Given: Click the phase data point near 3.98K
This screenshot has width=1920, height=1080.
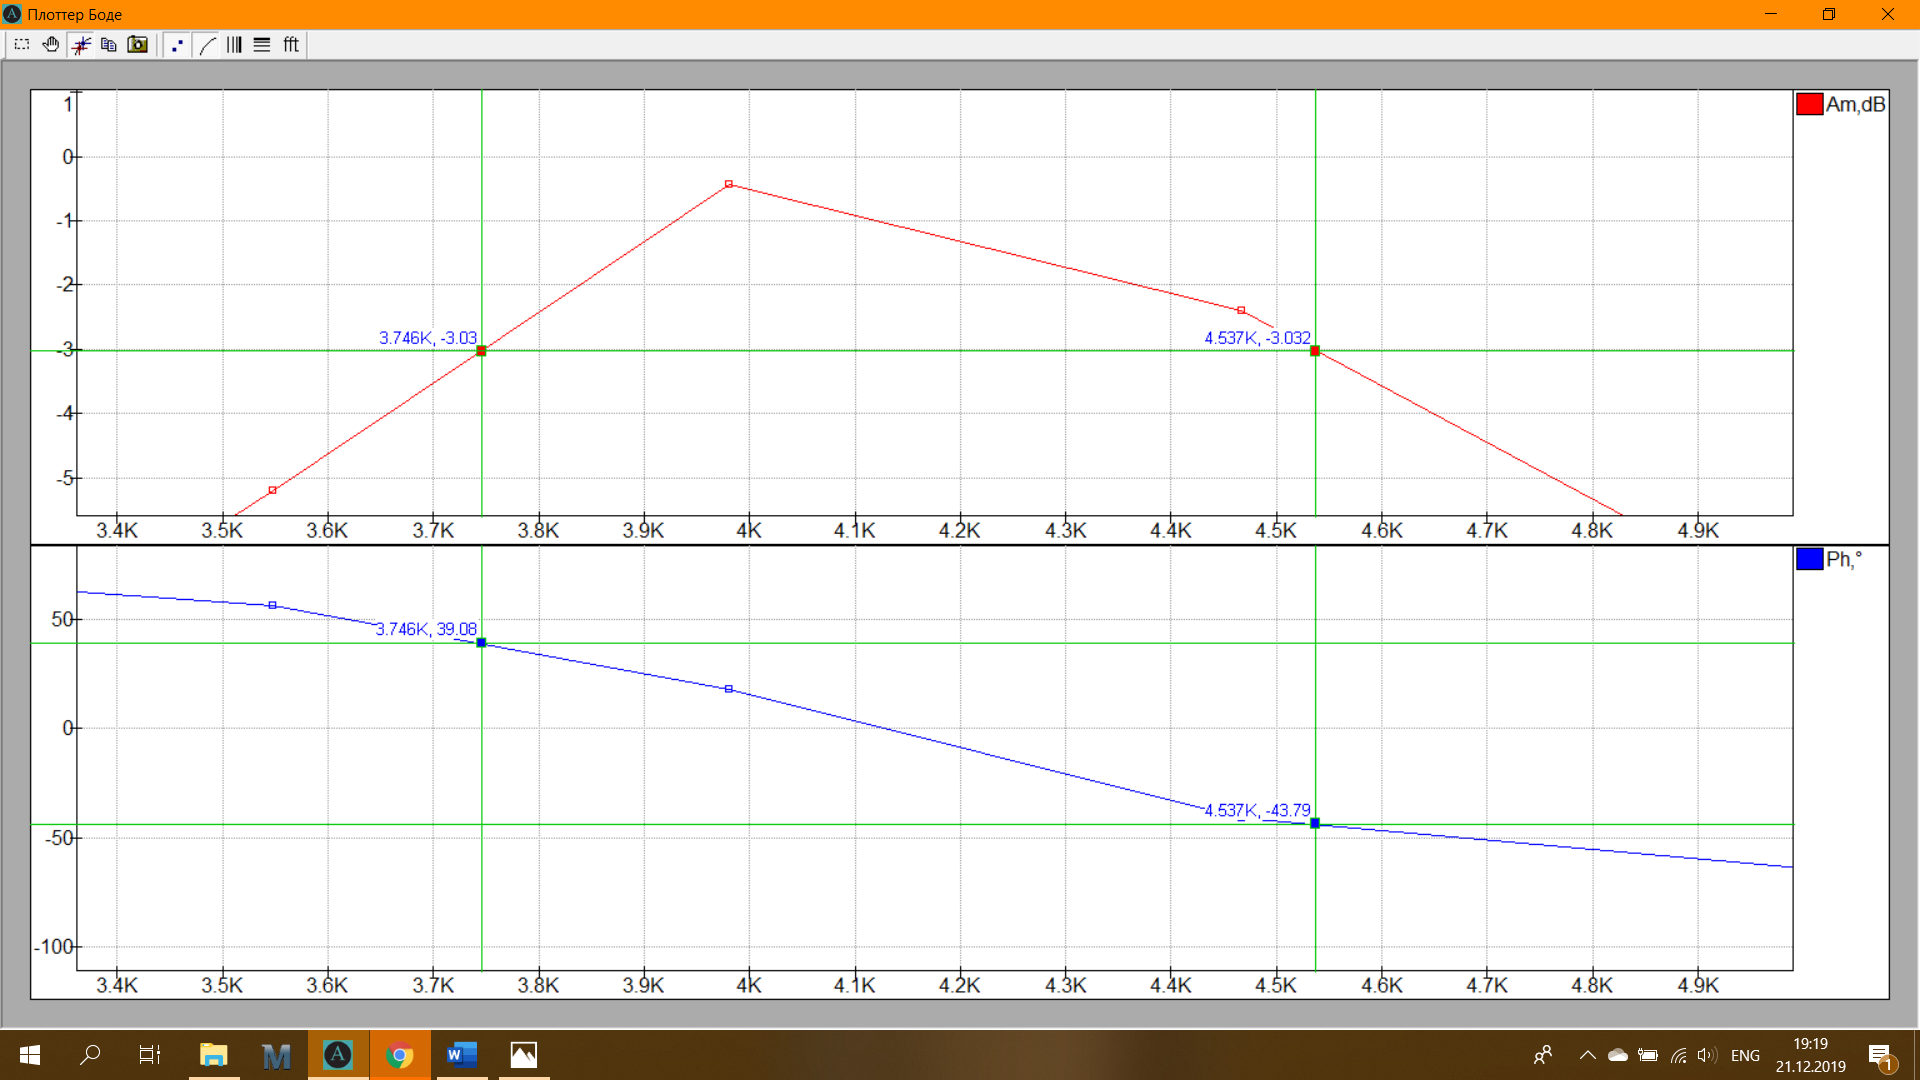Looking at the screenshot, I should [x=729, y=689].
